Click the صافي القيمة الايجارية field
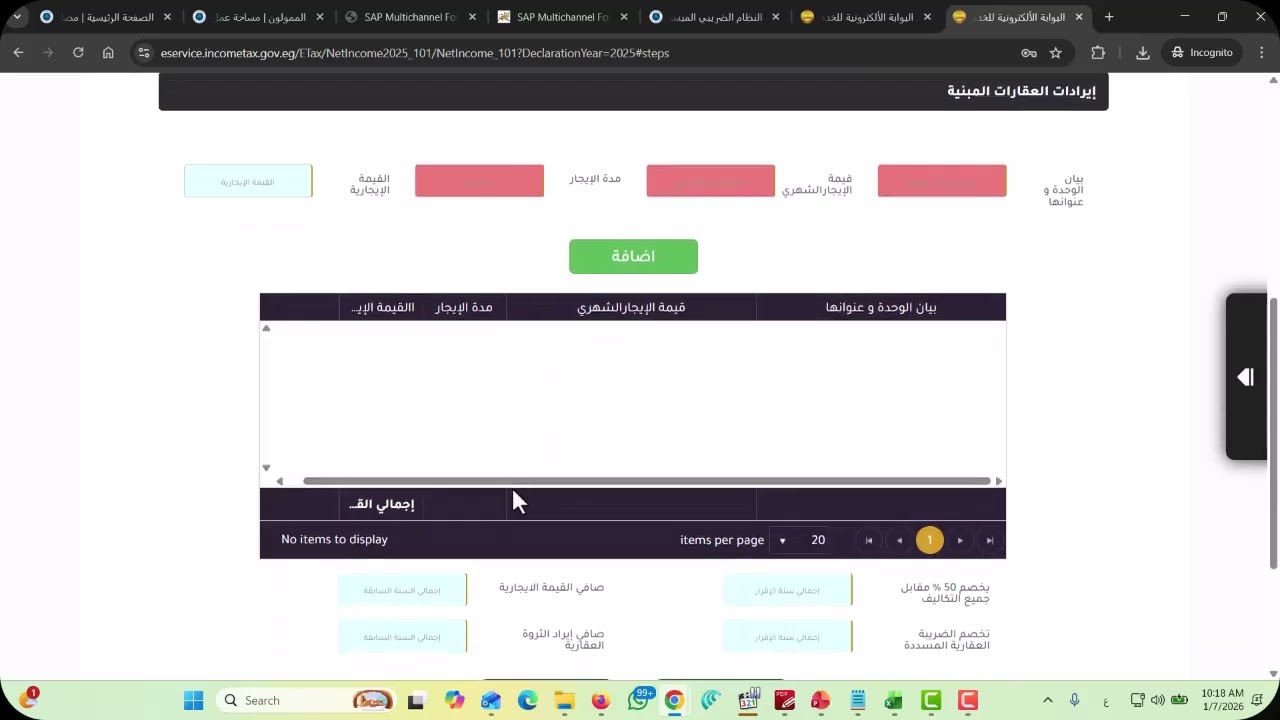This screenshot has width=1280, height=720. pos(402,590)
